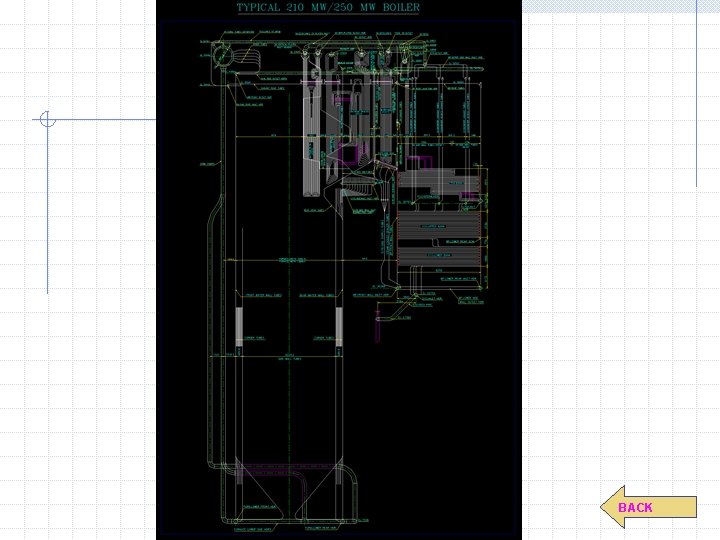This screenshot has width=720, height=540.
Task: Select the boiler title text at top
Action: tap(328, 7)
